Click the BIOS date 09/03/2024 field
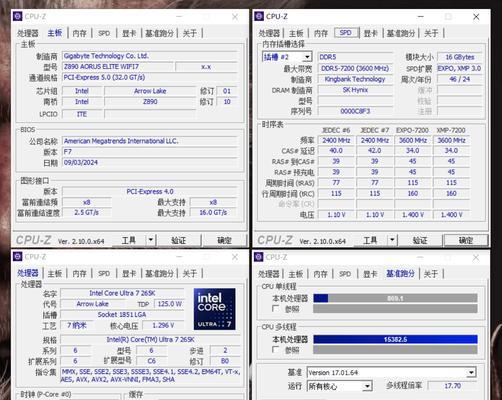 tap(150, 162)
